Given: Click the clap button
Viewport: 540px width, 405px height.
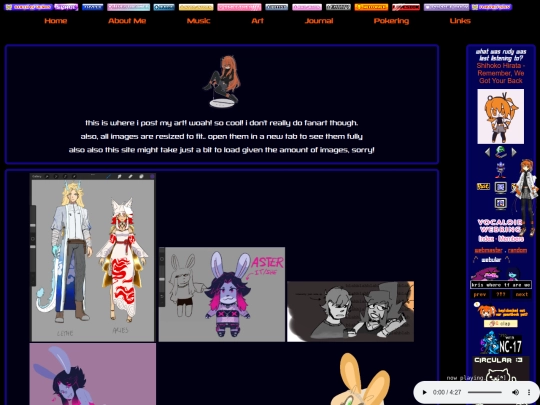Looking at the screenshot, I should pyautogui.click(x=500, y=323).
